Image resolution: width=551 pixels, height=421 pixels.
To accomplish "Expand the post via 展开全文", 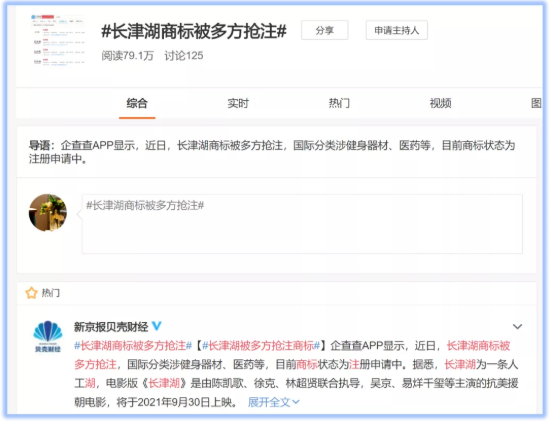I will [x=274, y=402].
